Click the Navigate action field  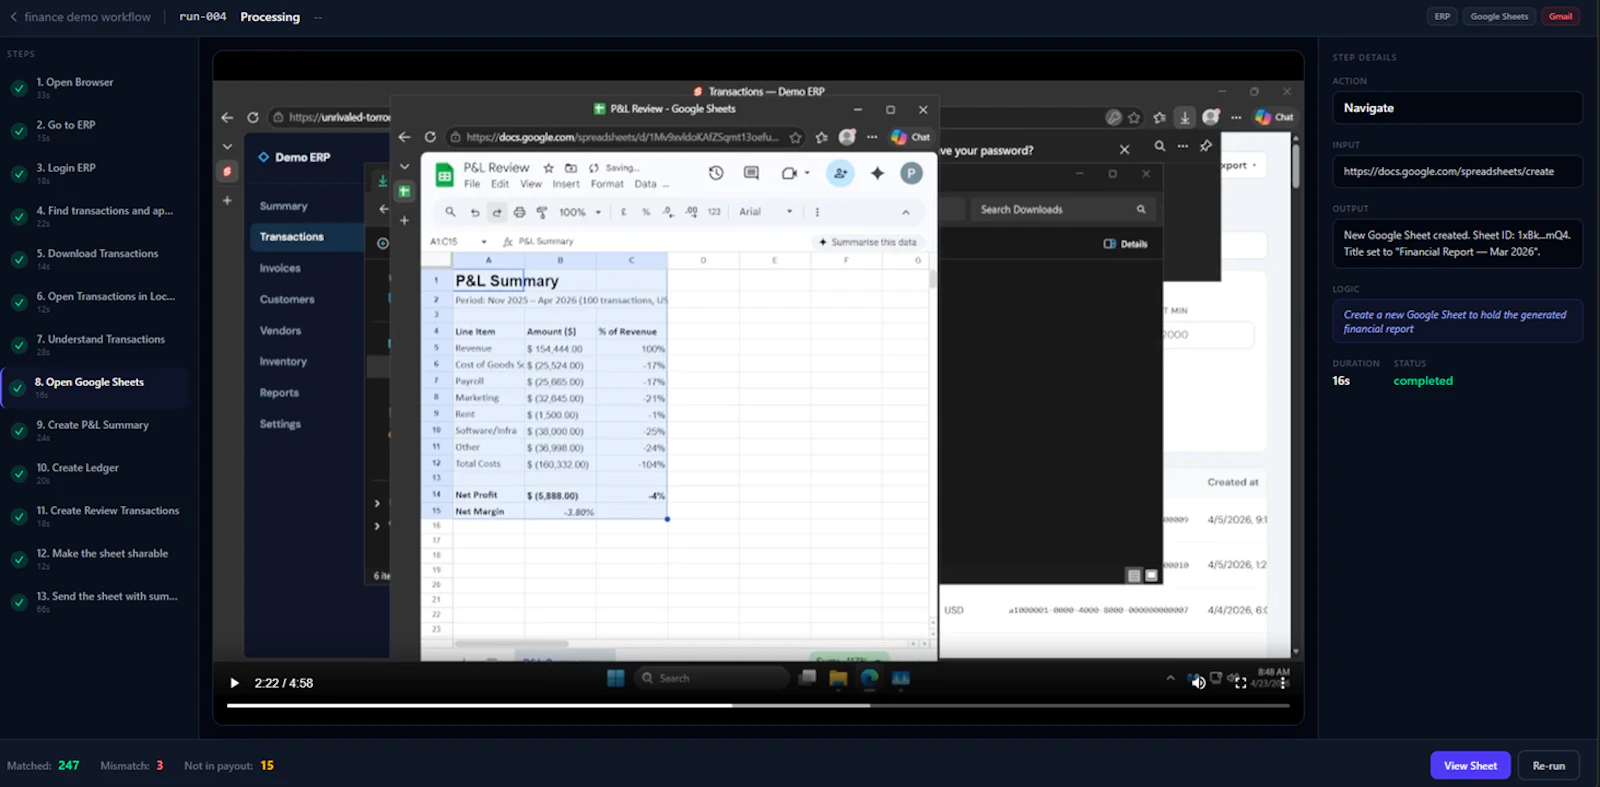coord(1457,108)
